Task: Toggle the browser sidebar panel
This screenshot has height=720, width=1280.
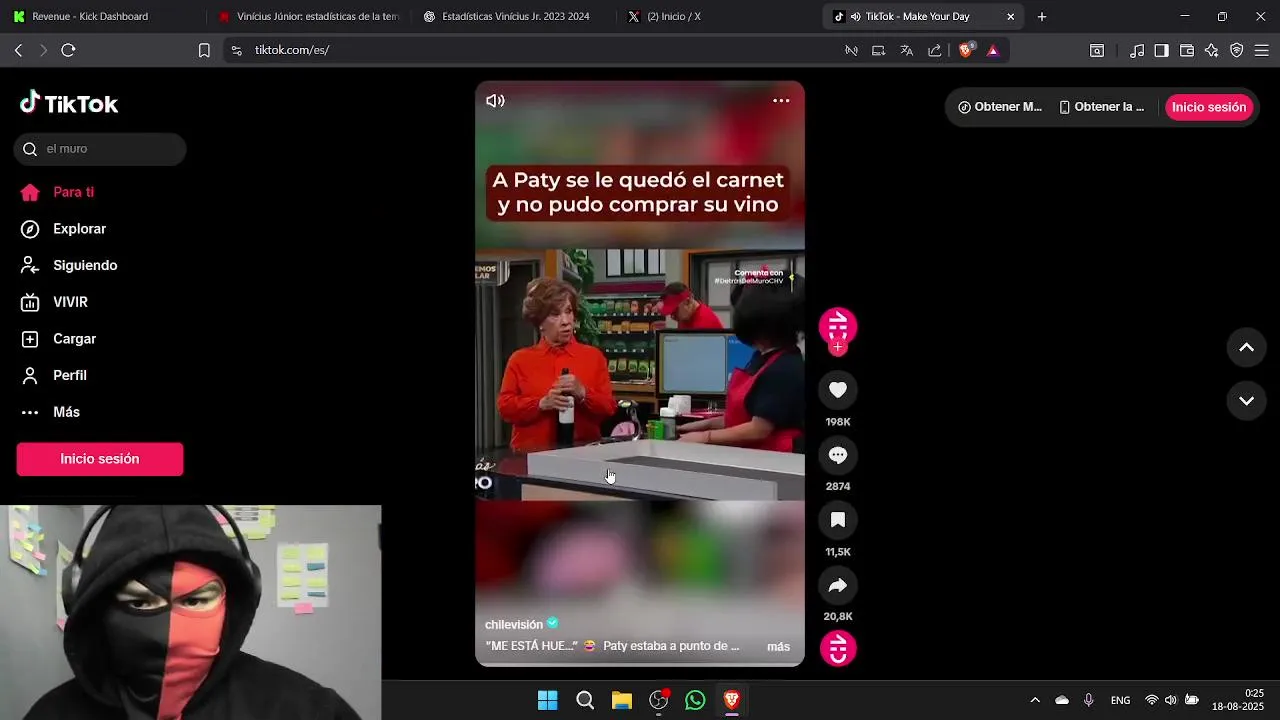Action: pyautogui.click(x=1161, y=50)
